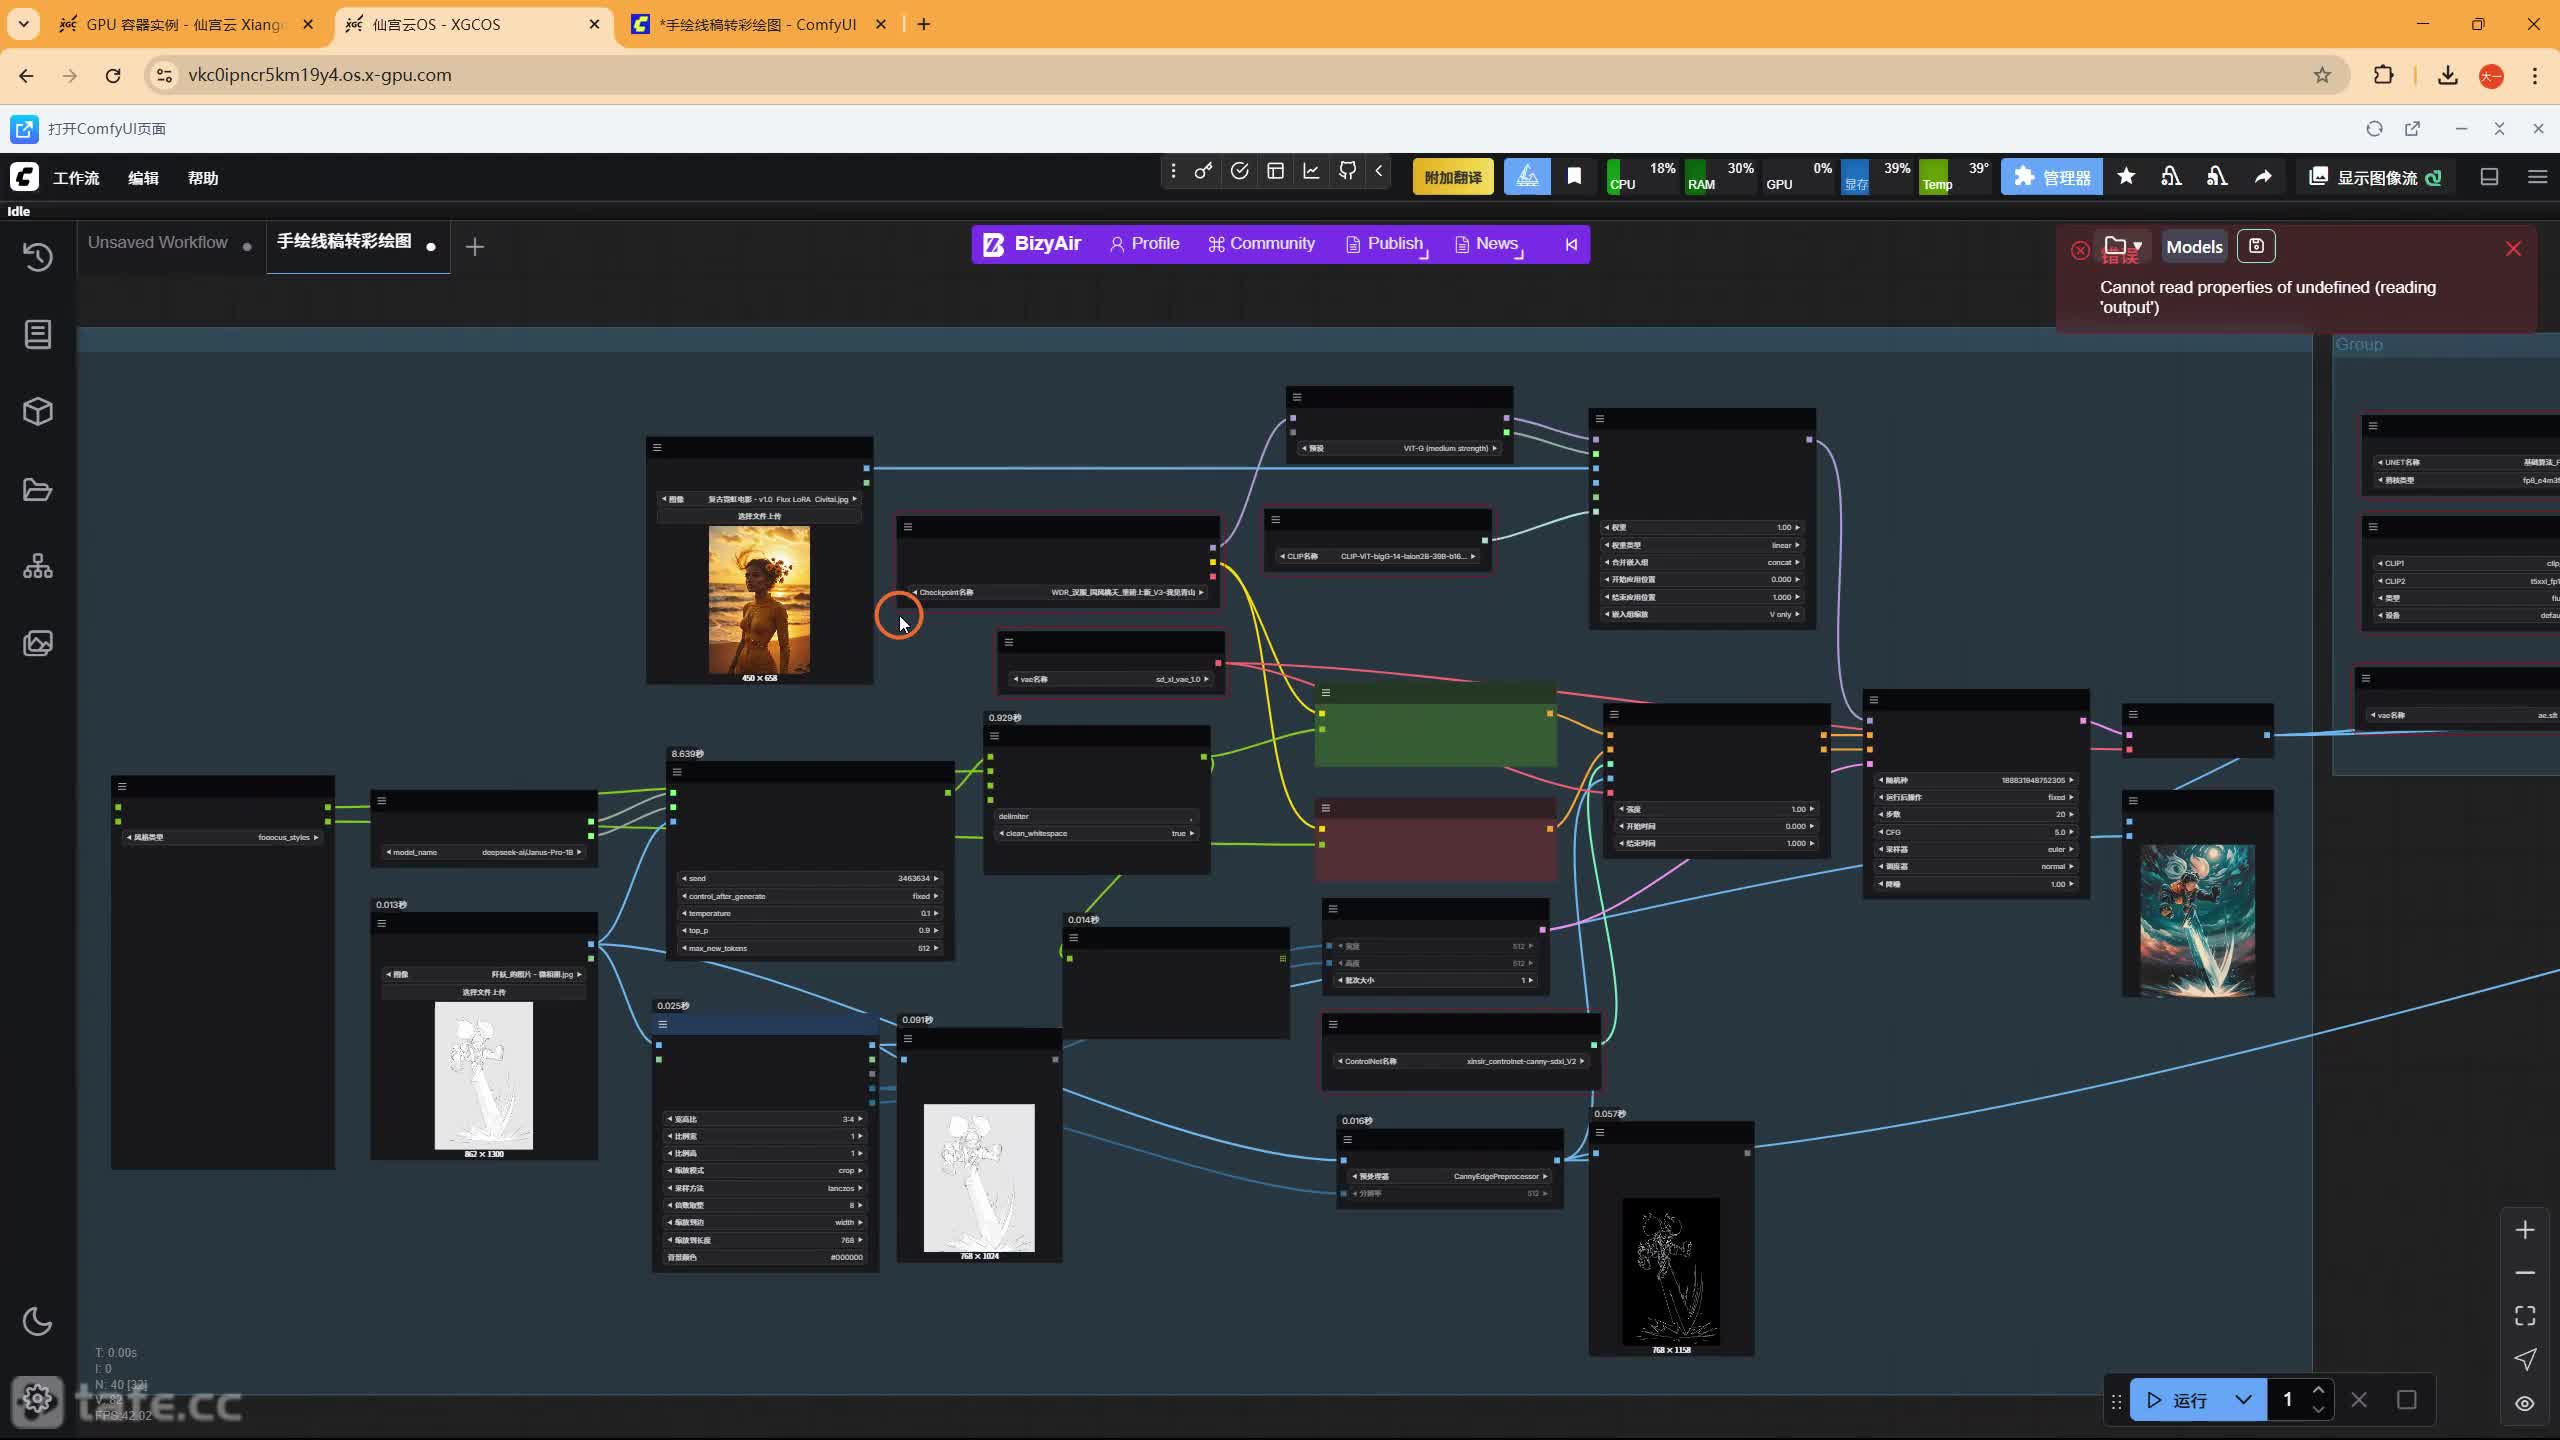Click the cancel X next to batch count
This screenshot has height=1440, width=2560.
2359,1400
